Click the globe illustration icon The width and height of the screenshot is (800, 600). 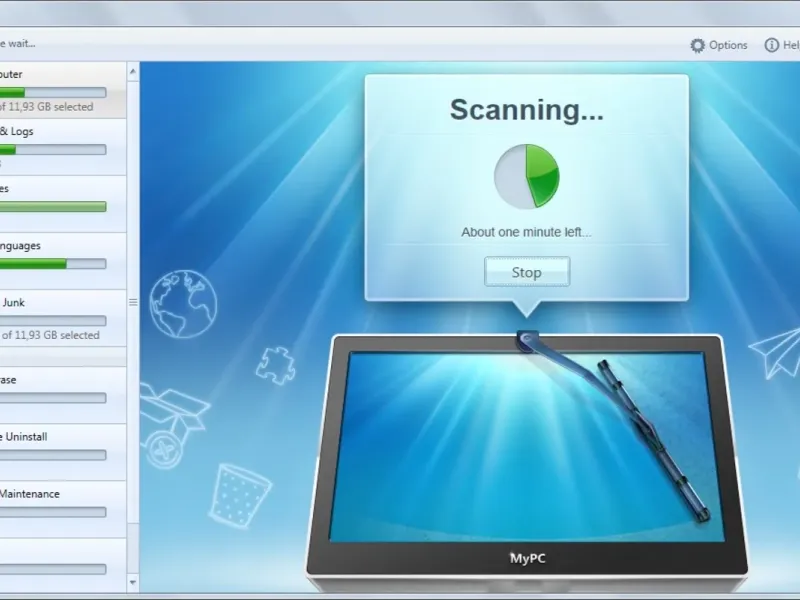pyautogui.click(x=183, y=304)
